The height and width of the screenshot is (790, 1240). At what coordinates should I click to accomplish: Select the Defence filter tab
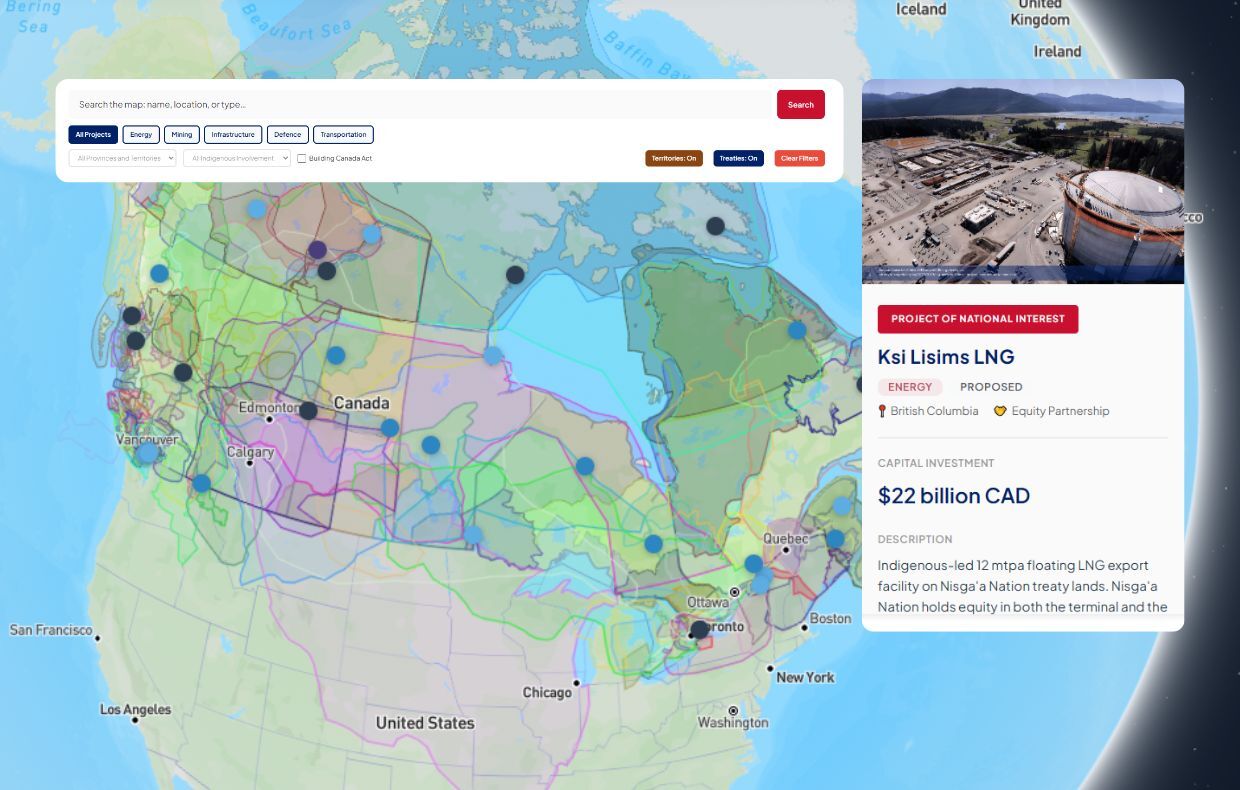[x=288, y=134]
